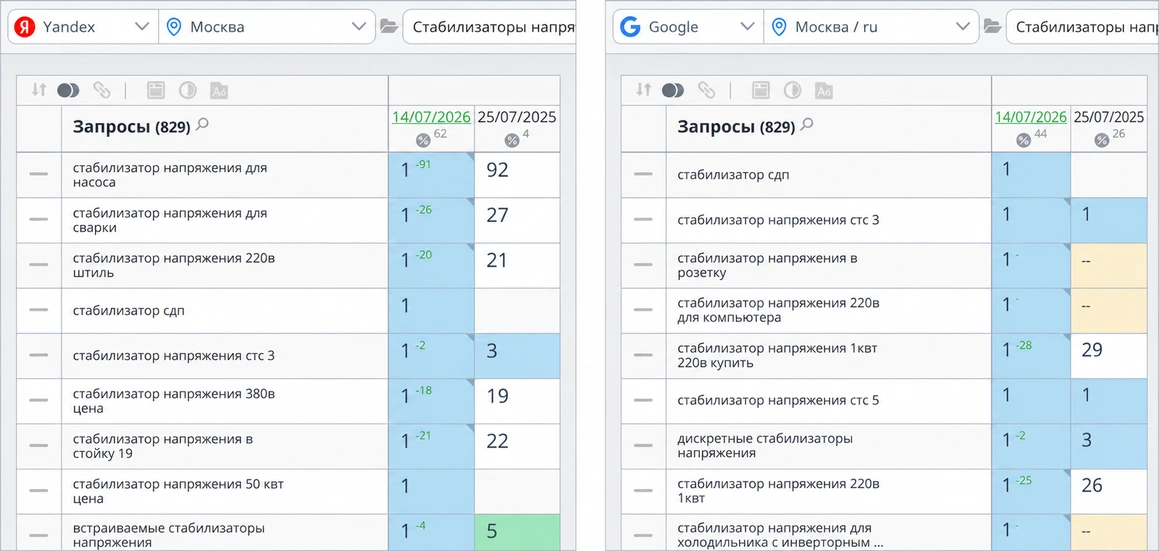The width and height of the screenshot is (1159, 551).
Task: Select query стабилизатор напряжения стс 3 in Yandex panel
Action: click(x=174, y=356)
